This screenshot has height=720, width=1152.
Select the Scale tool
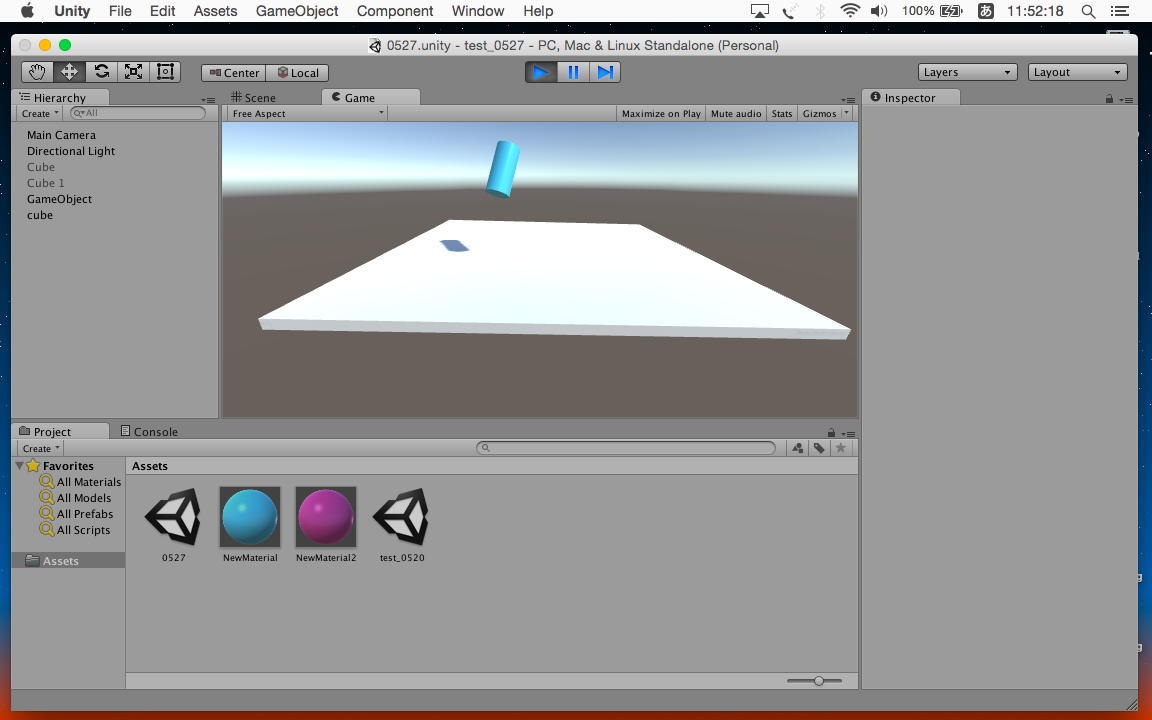coord(133,72)
